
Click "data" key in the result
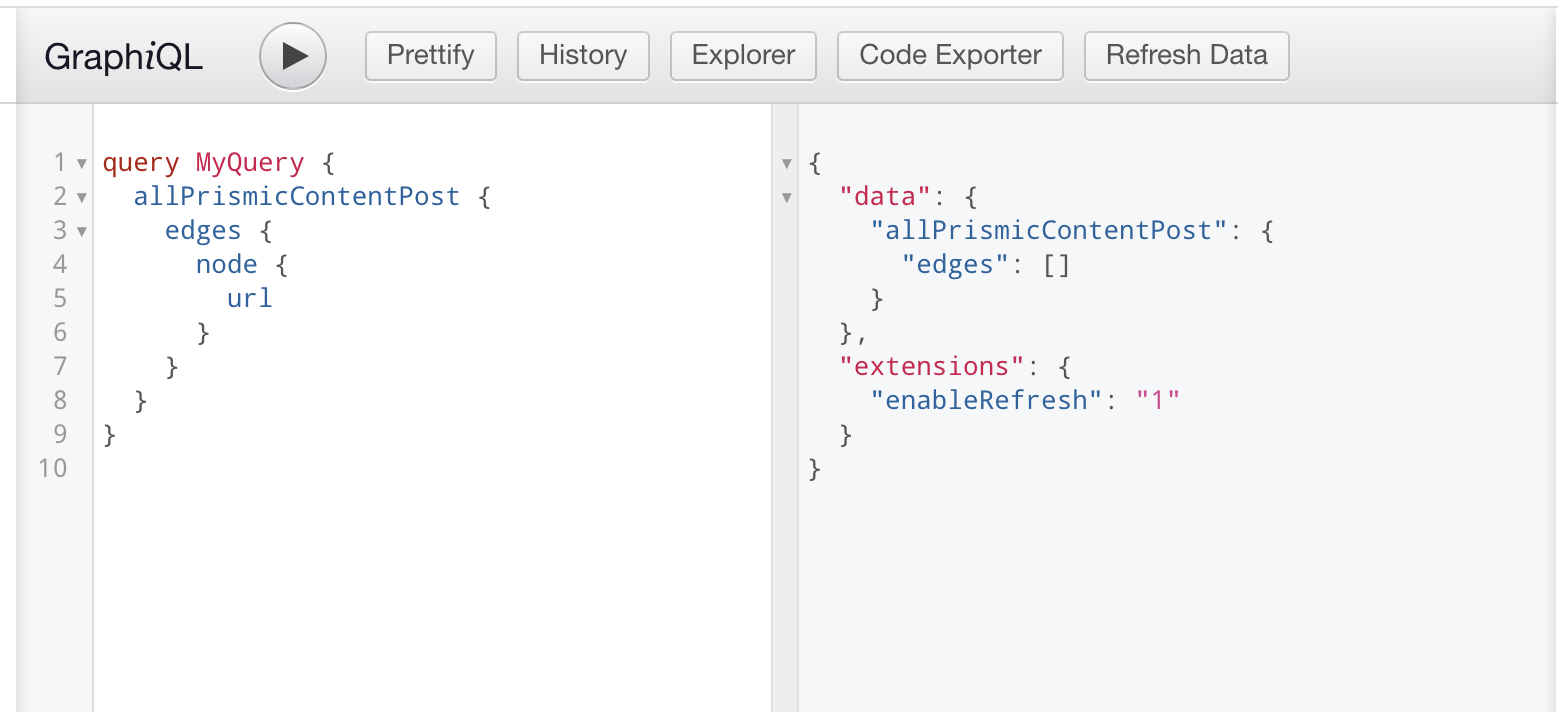(x=885, y=196)
